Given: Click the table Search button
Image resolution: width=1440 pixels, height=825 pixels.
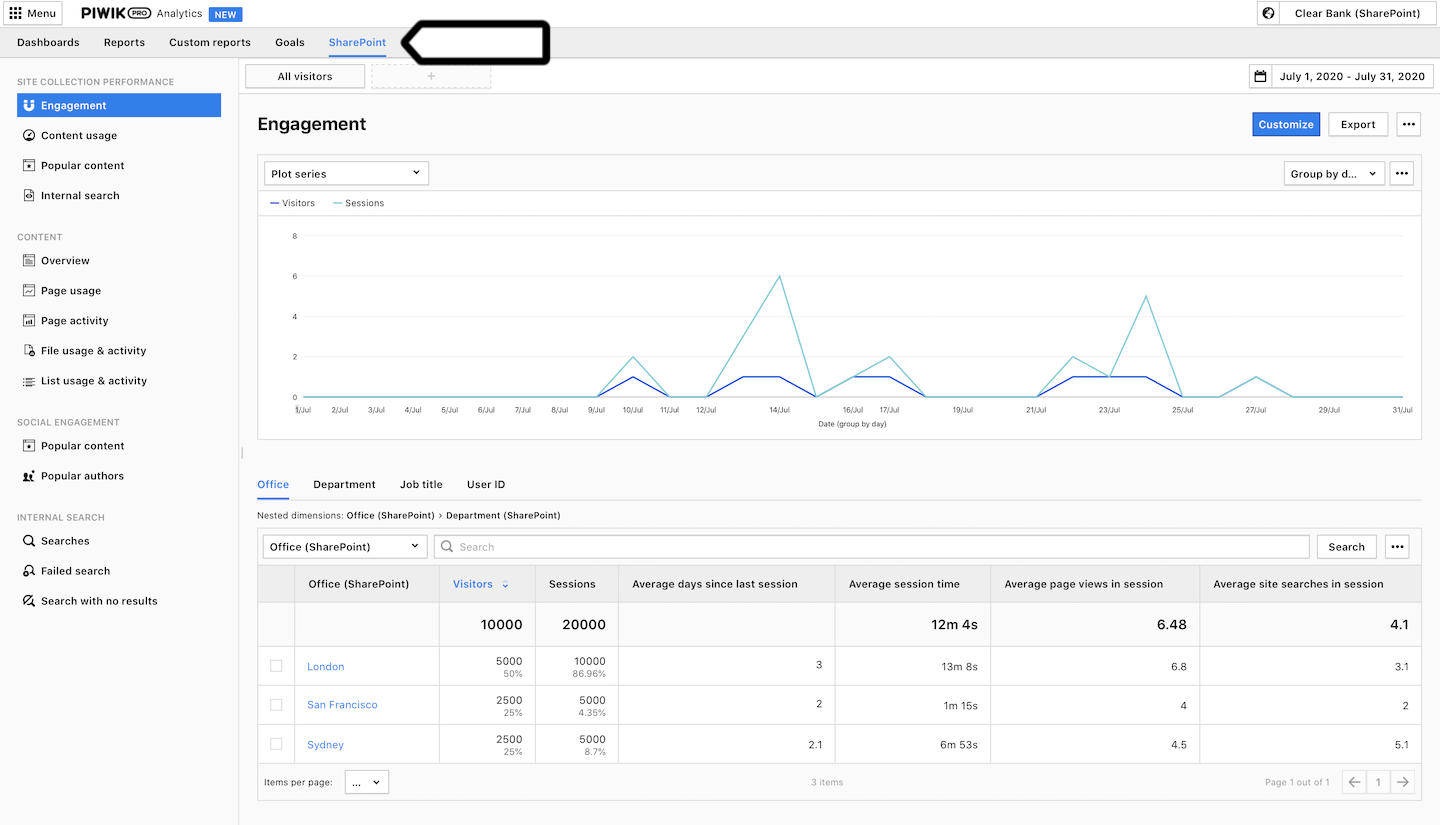Looking at the screenshot, I should [1346, 546].
